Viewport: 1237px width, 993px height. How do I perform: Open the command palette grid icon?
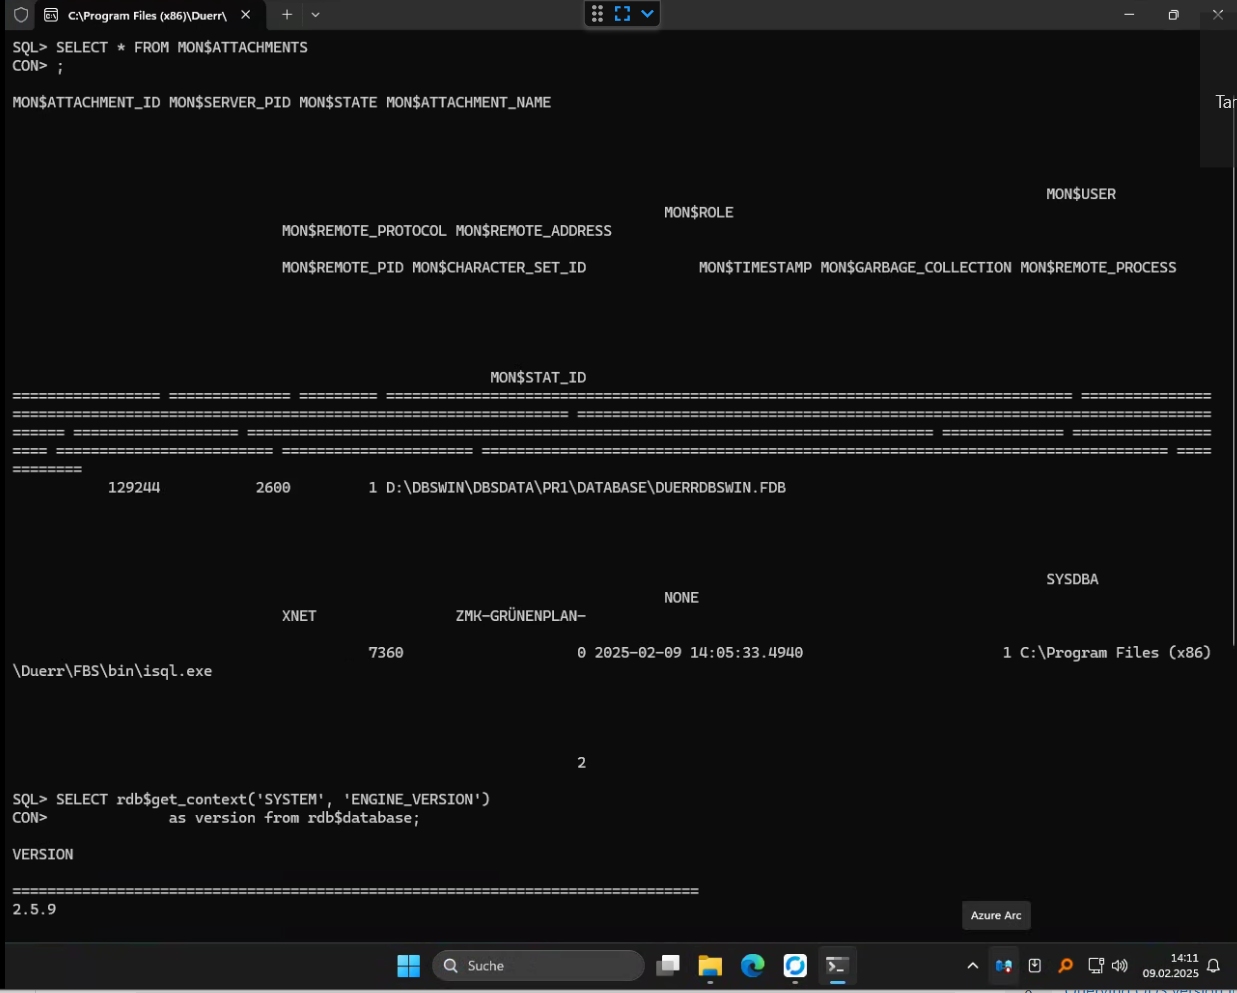pos(597,14)
